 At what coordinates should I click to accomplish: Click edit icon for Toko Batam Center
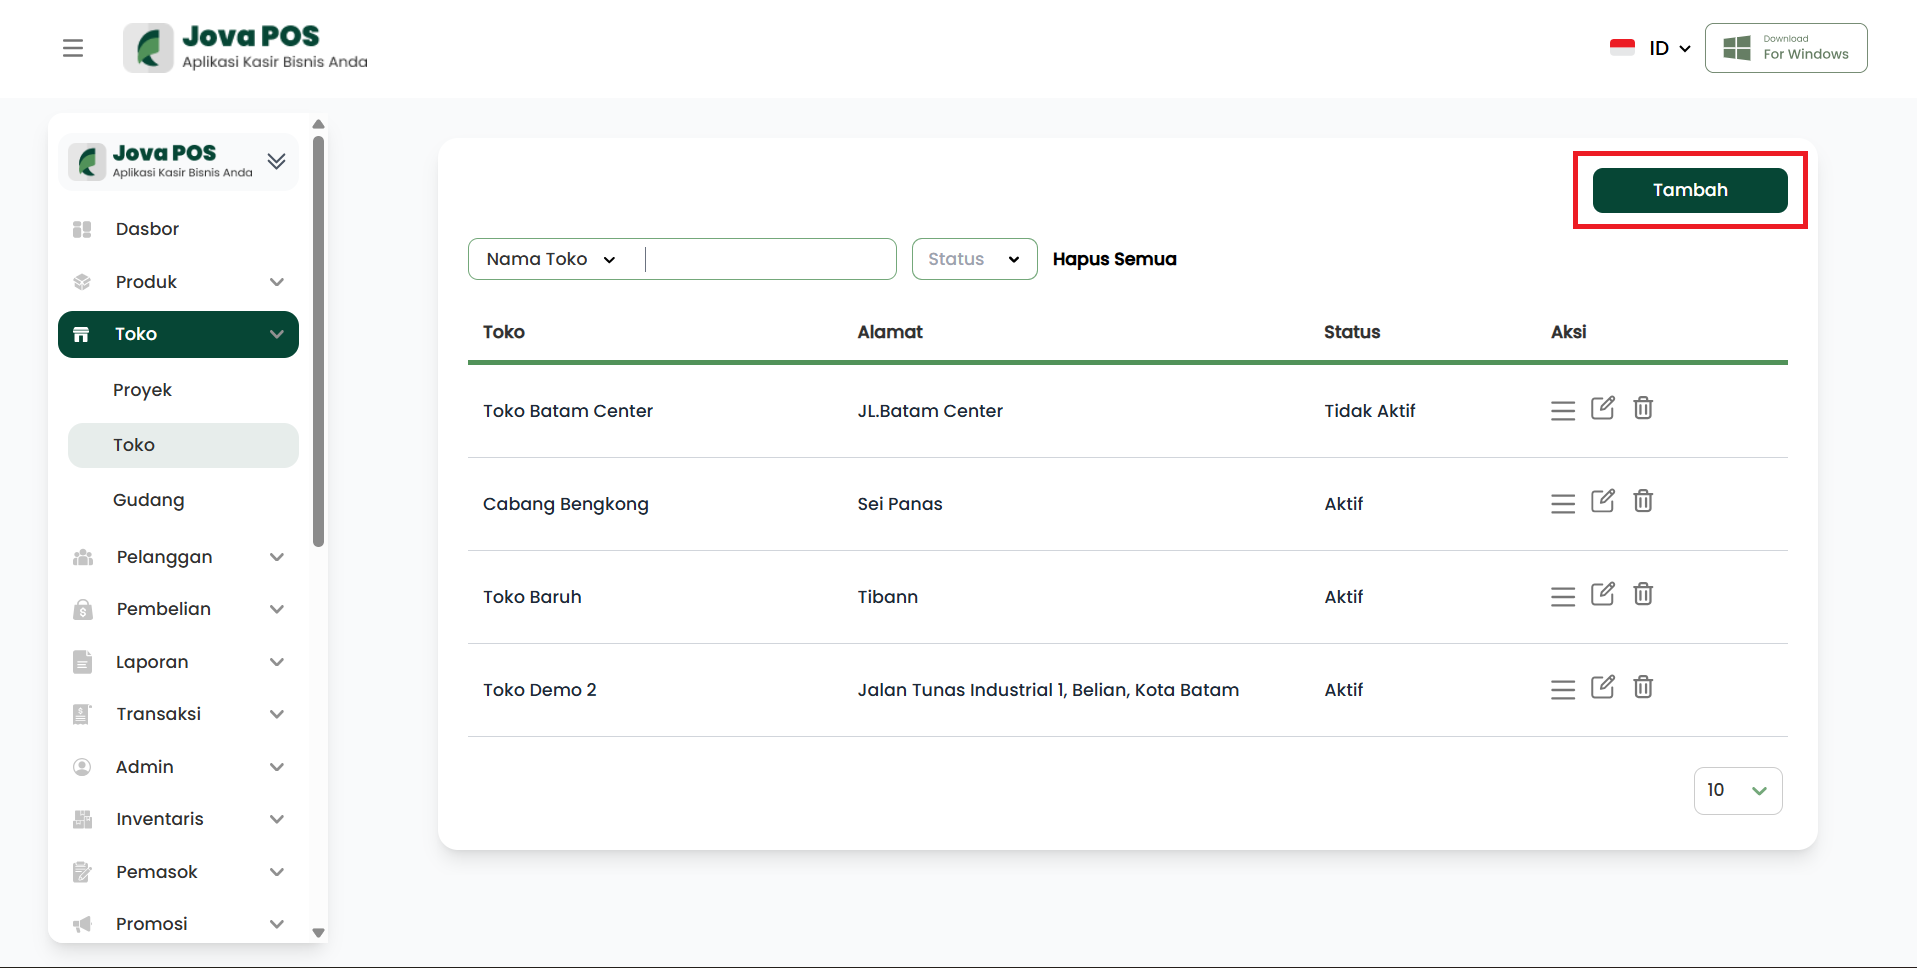1602,408
